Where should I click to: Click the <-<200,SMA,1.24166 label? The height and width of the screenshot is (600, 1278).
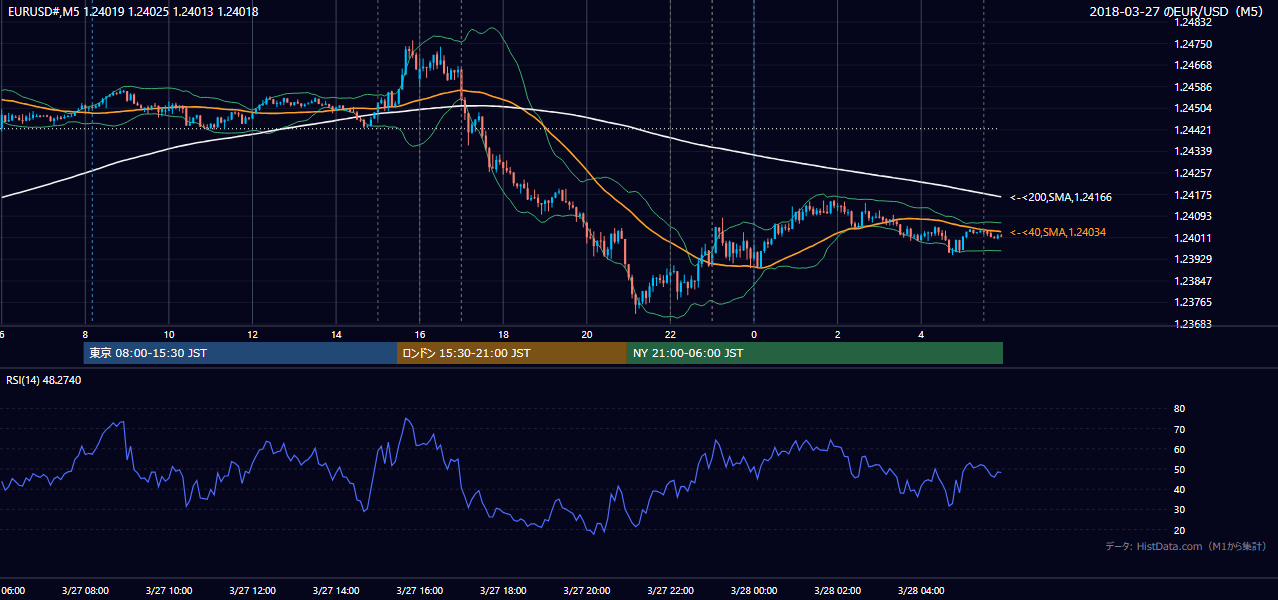click(x=1060, y=197)
